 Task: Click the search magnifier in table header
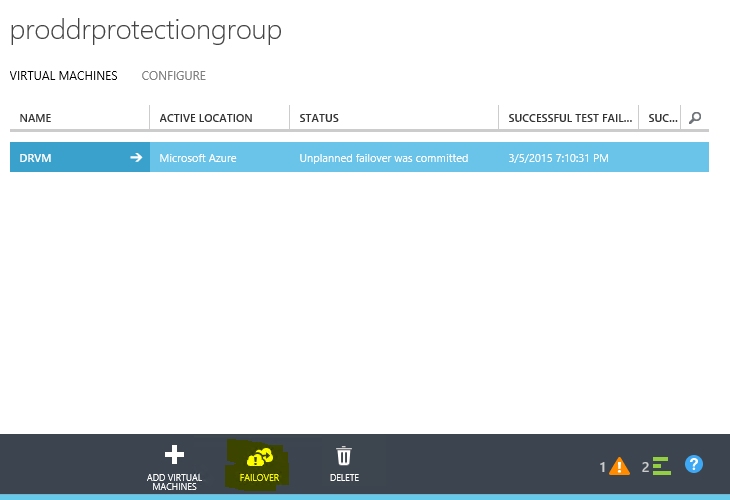point(695,118)
